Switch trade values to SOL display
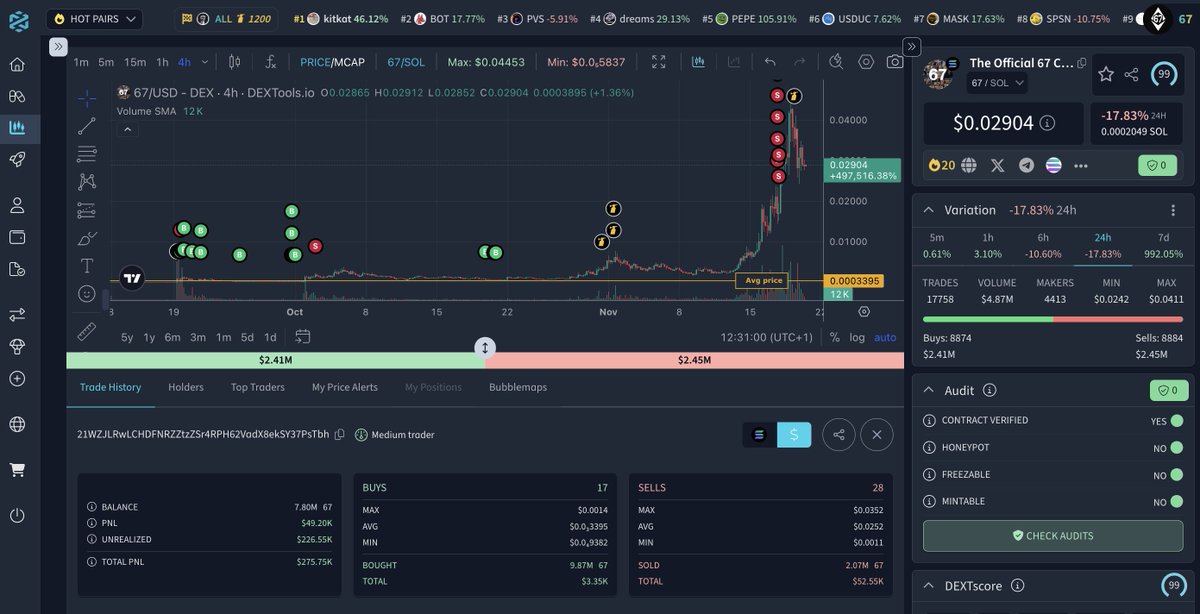The height and width of the screenshot is (614, 1200). click(x=759, y=434)
